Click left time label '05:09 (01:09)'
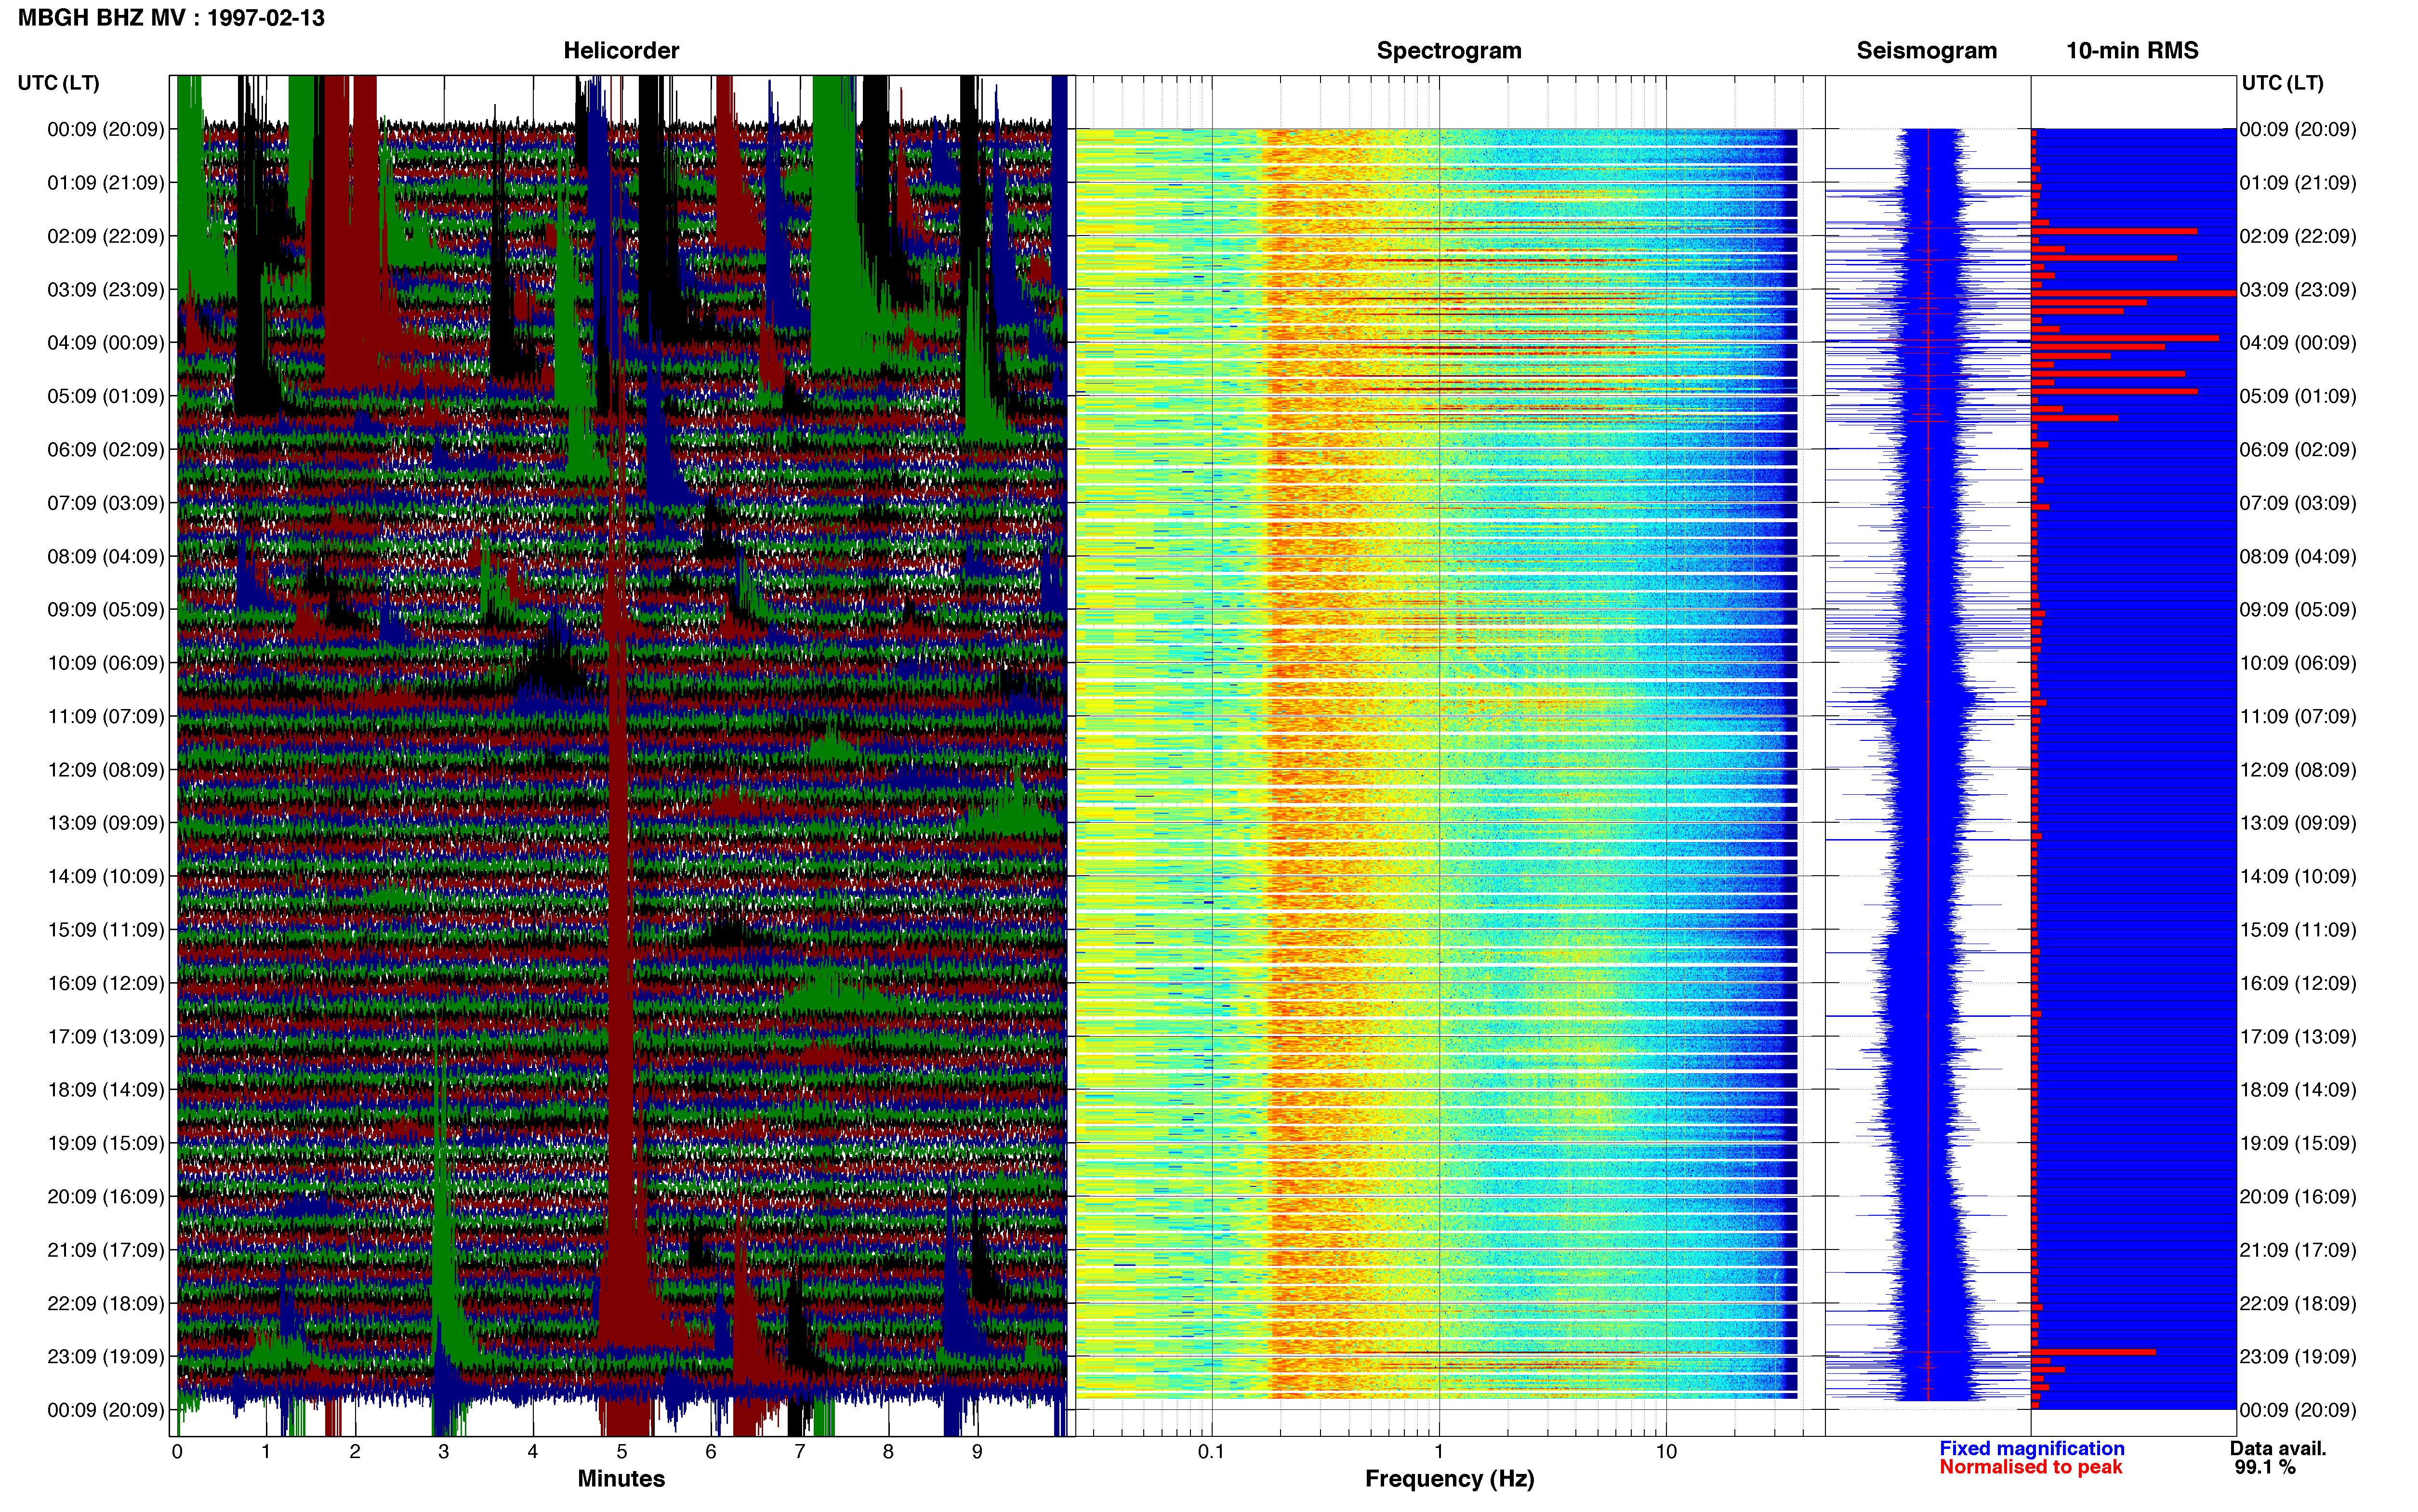This screenshot has width=2418, height=1512. point(106,396)
